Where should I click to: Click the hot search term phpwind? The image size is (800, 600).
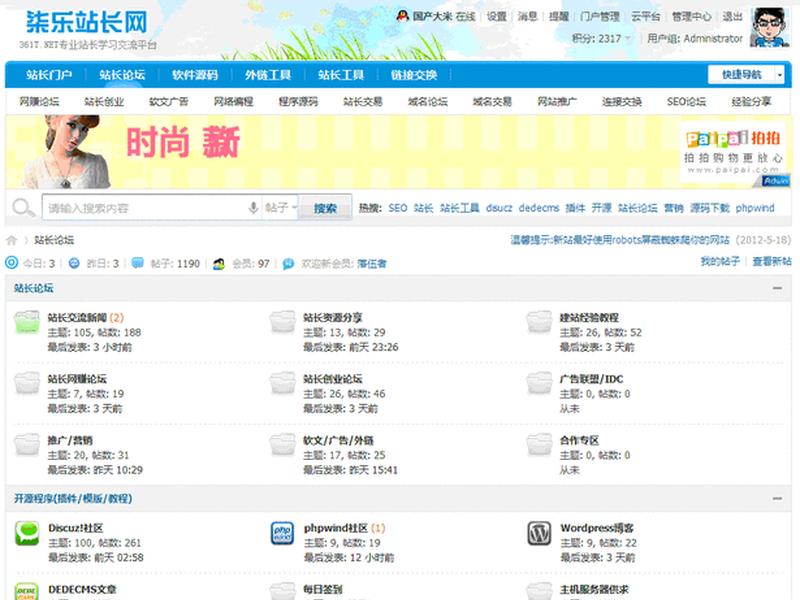click(x=755, y=208)
